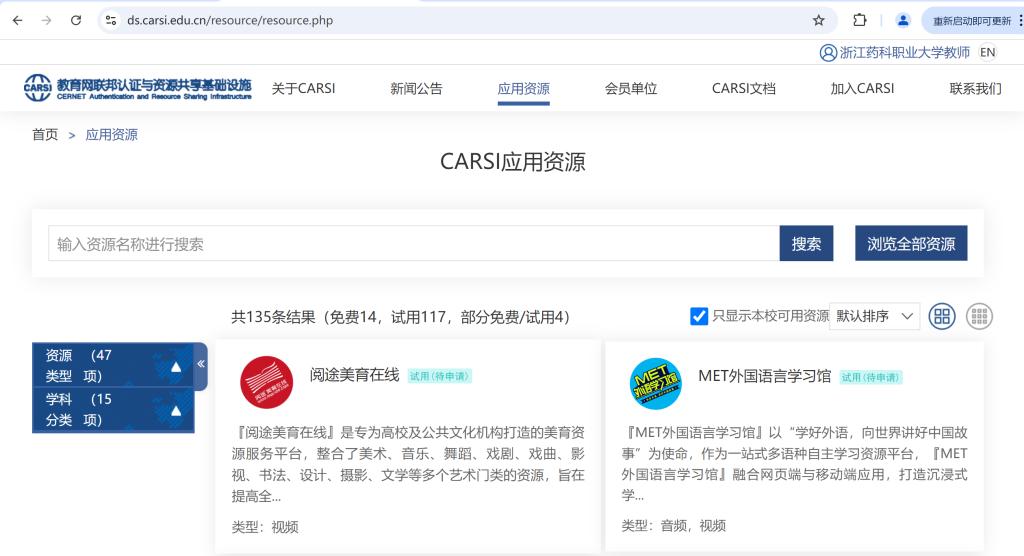The height and width of the screenshot is (556, 1024).
Task: Switch language with the EN button
Action: click(987, 52)
